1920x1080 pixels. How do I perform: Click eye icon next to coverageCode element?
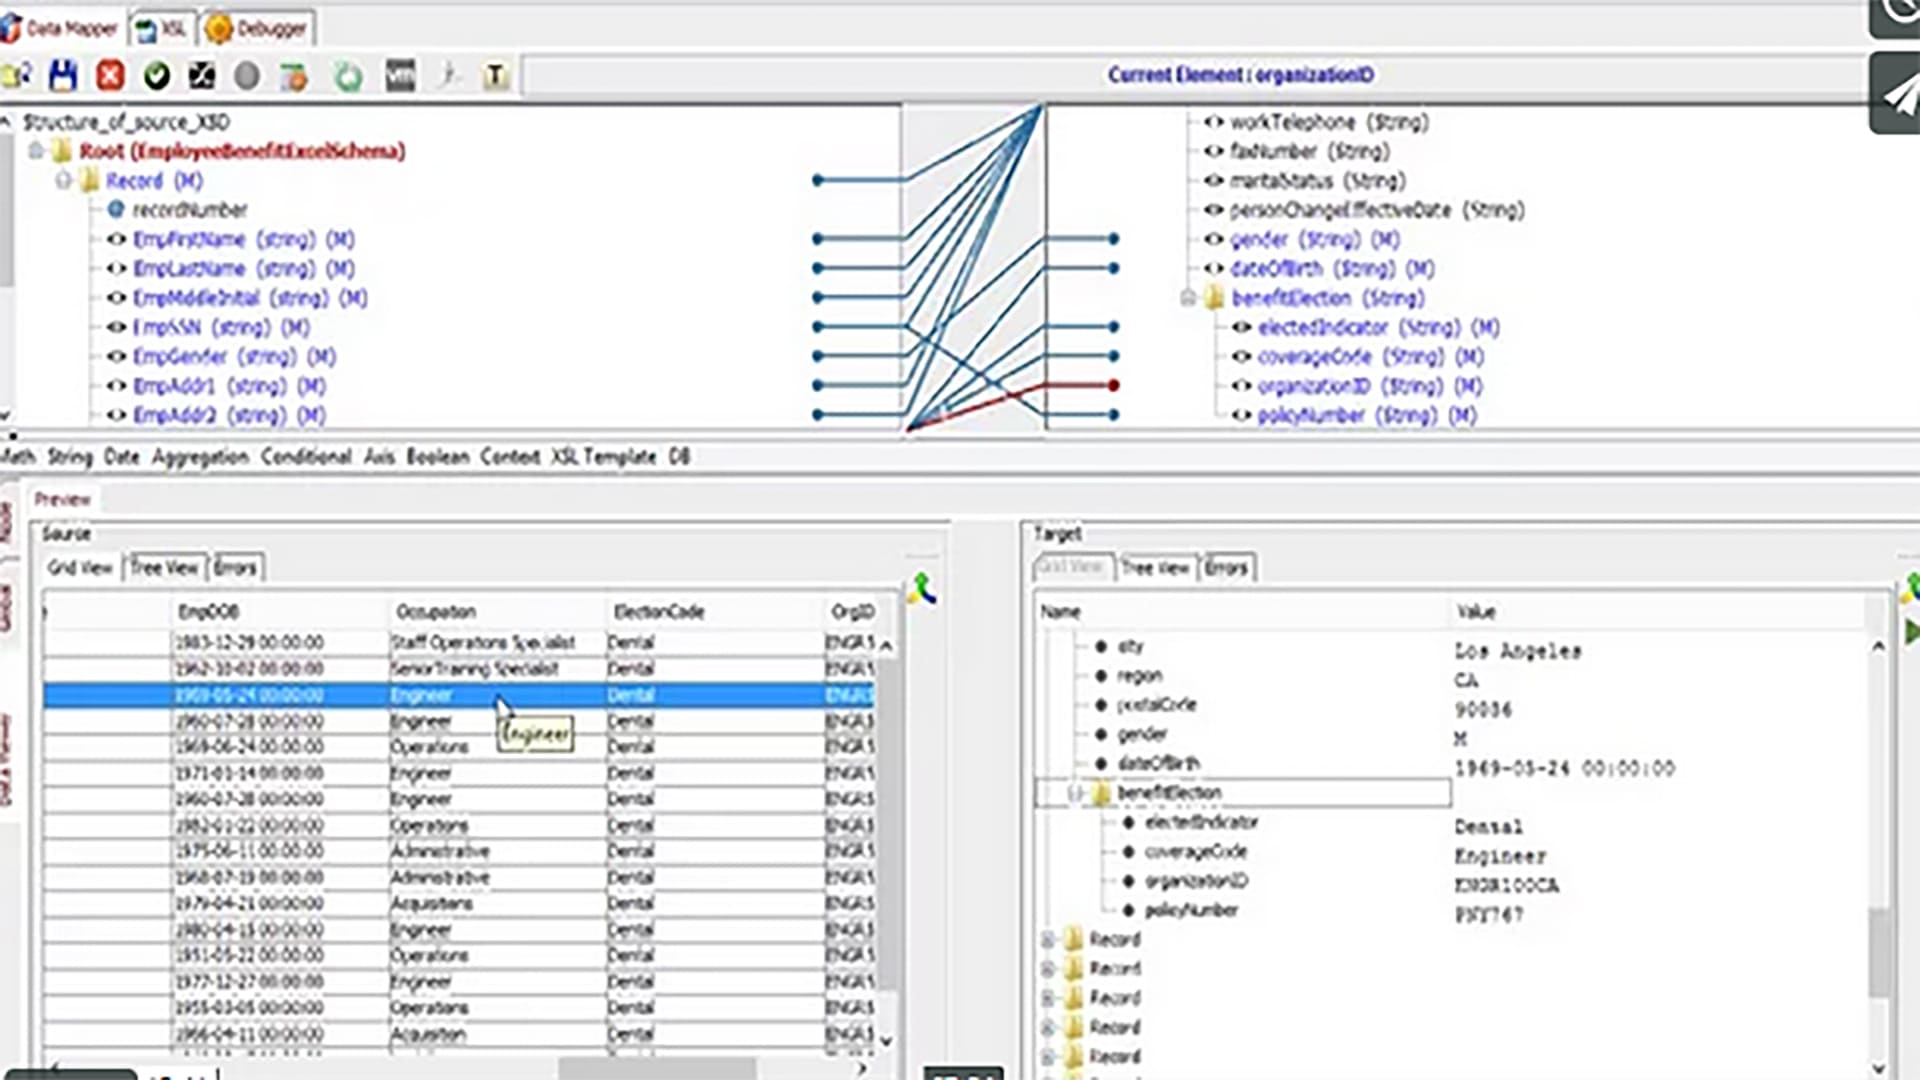(1242, 357)
